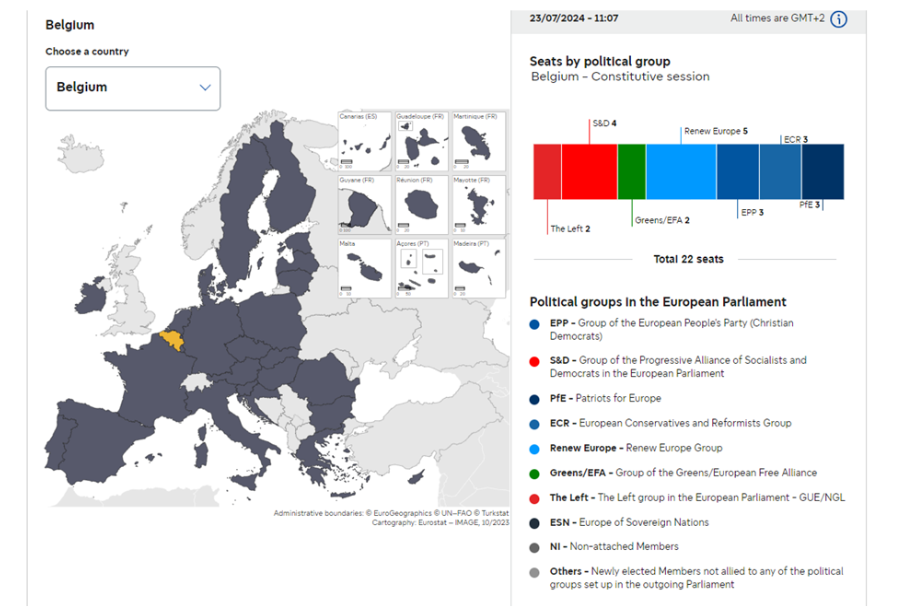The width and height of the screenshot is (920, 616).
Task: Click the ECR bar segment
Action: coord(780,172)
